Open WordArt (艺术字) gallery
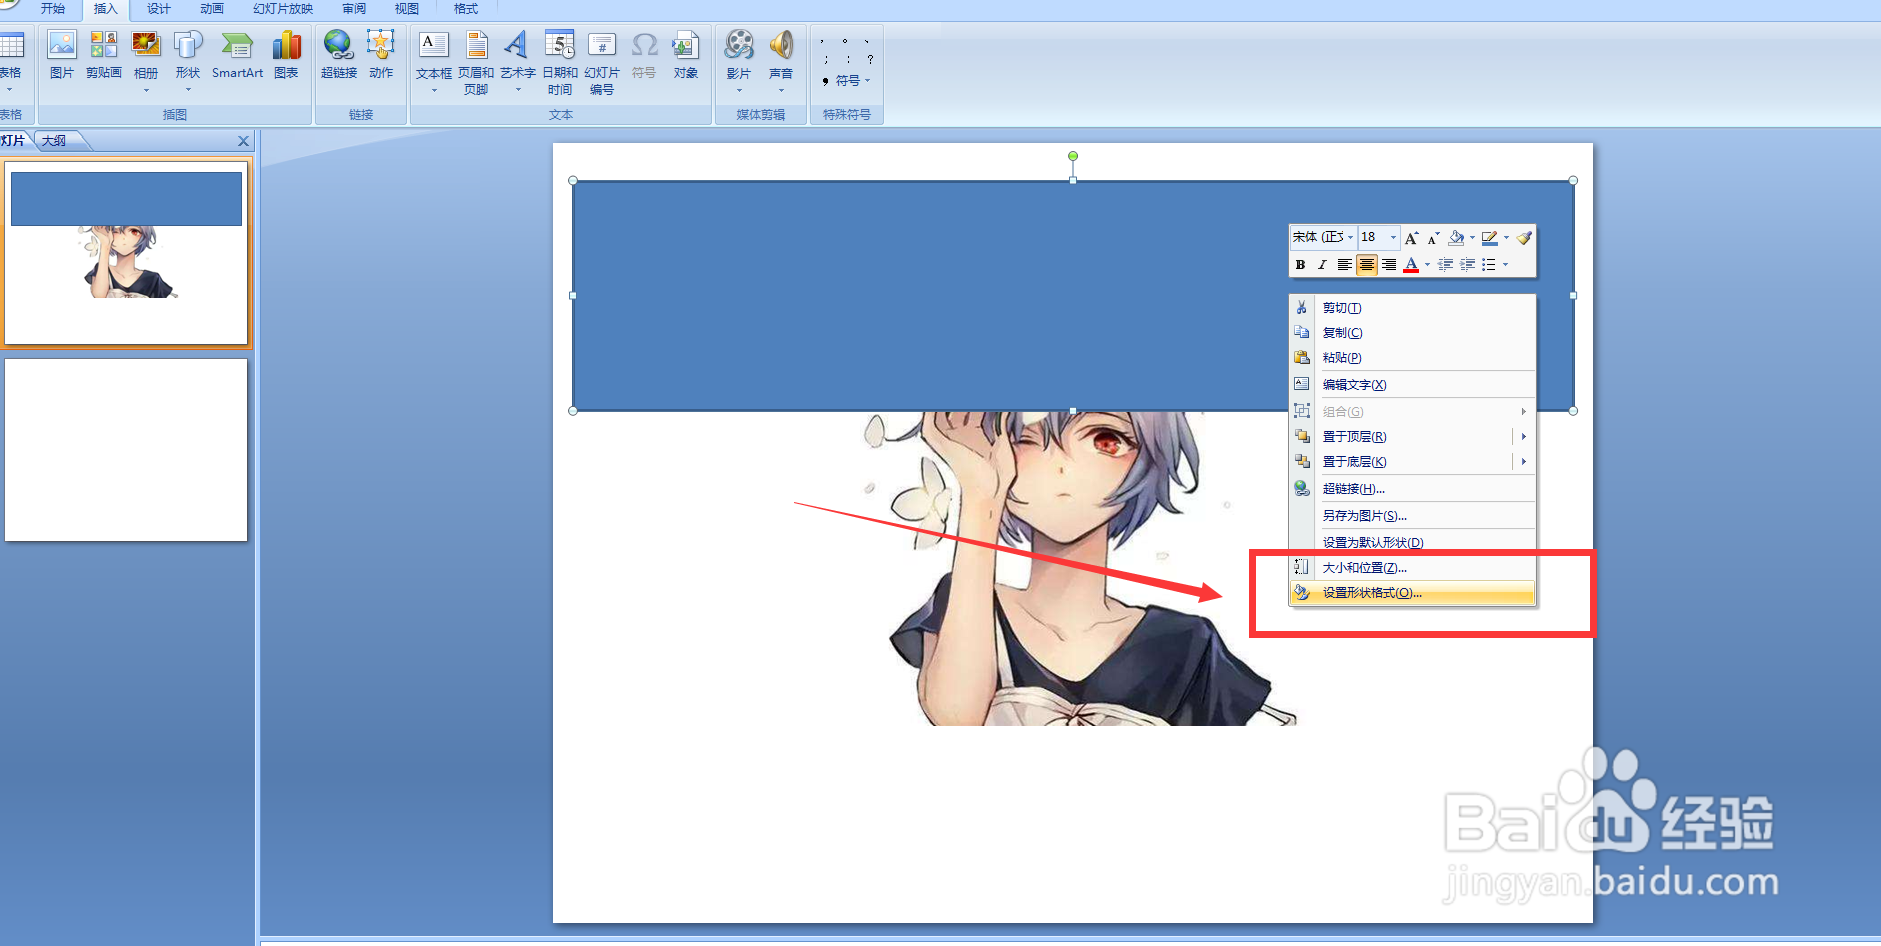Viewport: 1881px width, 946px height. point(518,62)
